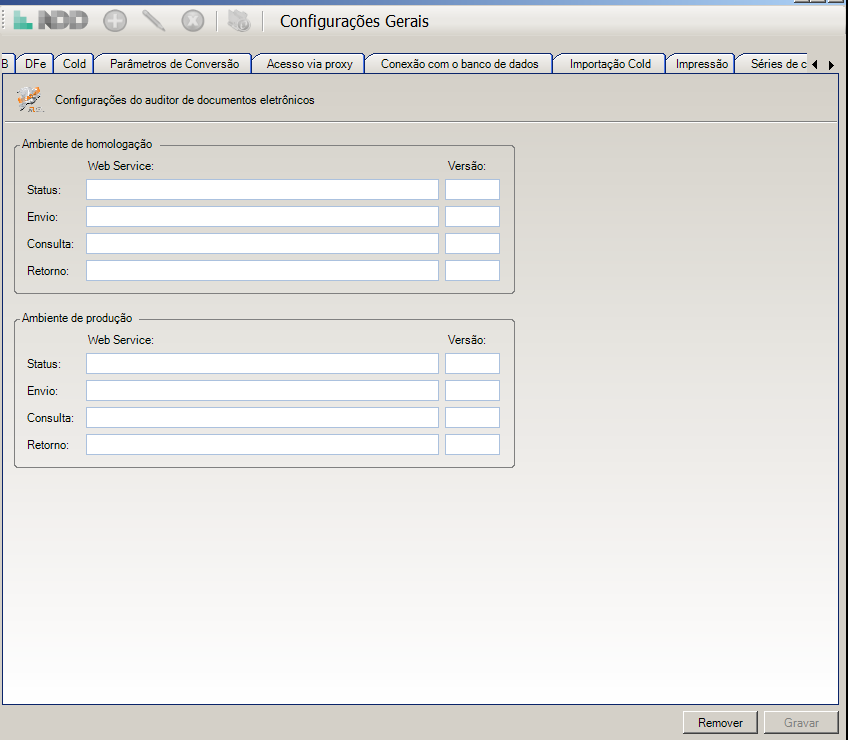This screenshot has height=740, width=848.
Task: Click the delete (X) toolbar icon
Action: pyautogui.click(x=192, y=20)
